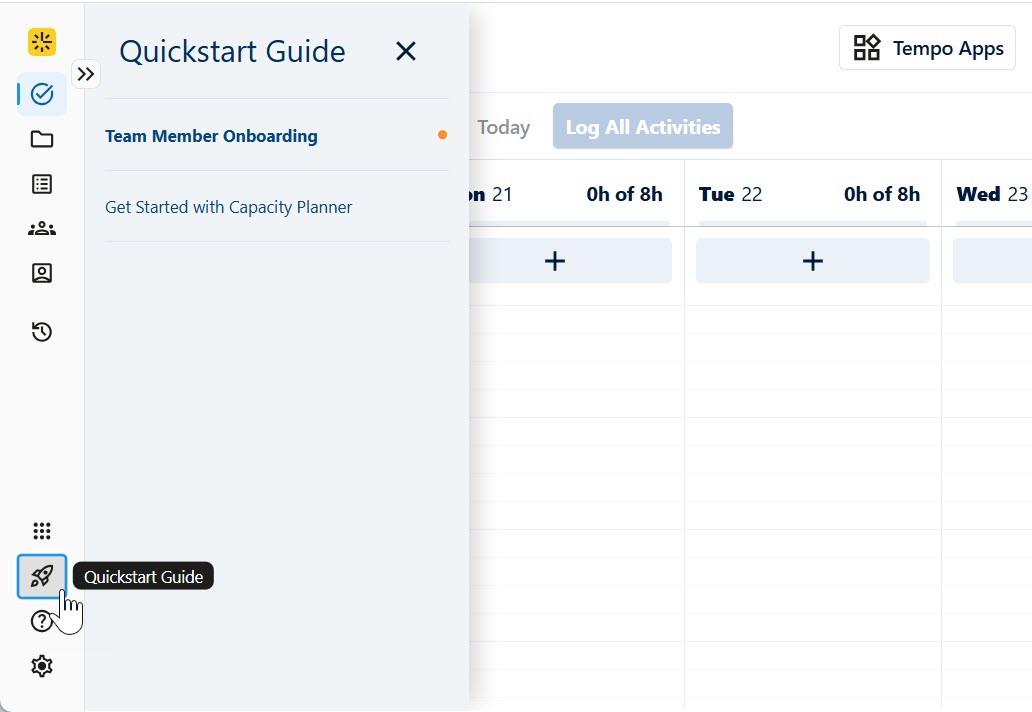This screenshot has height=712, width=1032.
Task: Open the Reports list icon in sidebar
Action: (41, 184)
